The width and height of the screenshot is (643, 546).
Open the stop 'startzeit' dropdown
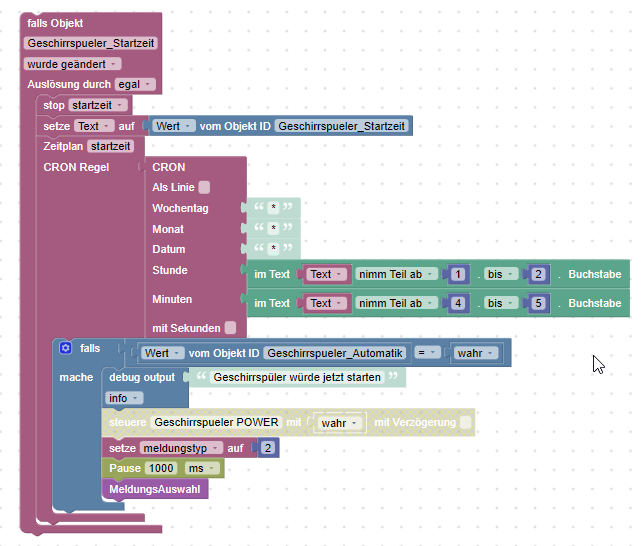98,105
